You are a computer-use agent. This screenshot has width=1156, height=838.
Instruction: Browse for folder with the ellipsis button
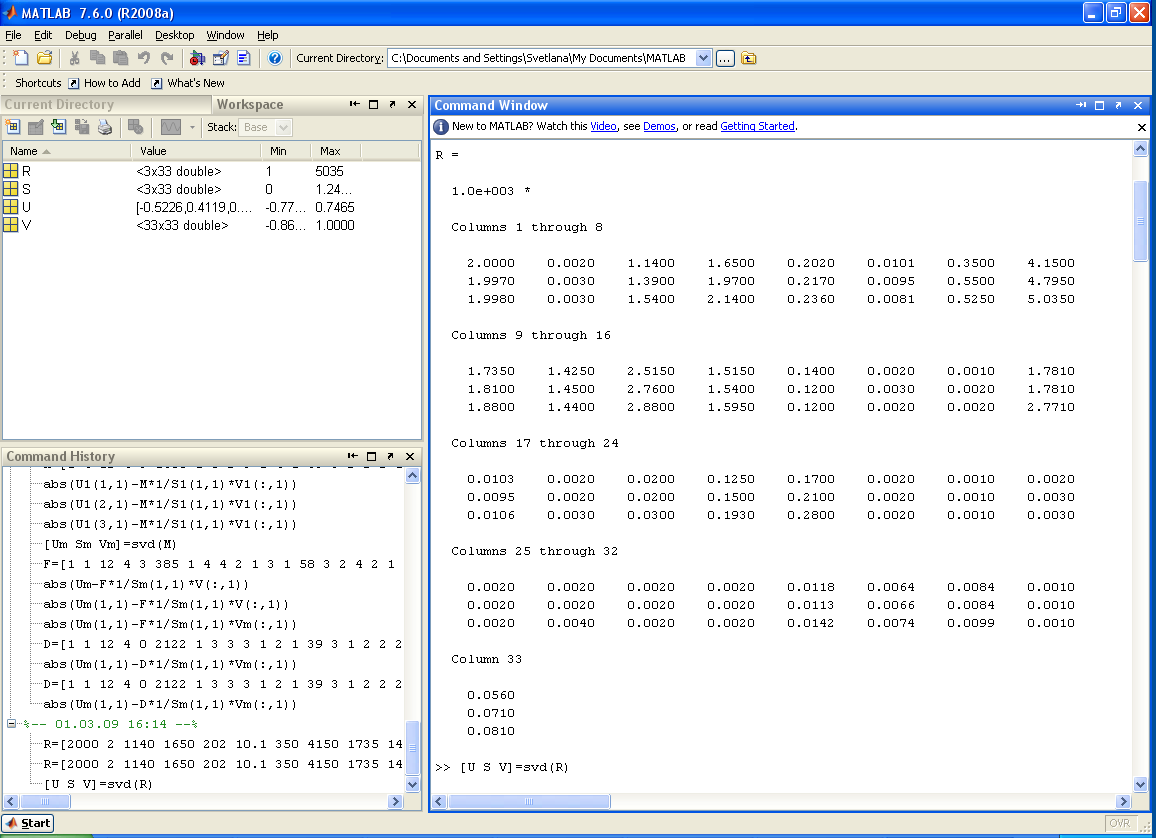[725, 58]
